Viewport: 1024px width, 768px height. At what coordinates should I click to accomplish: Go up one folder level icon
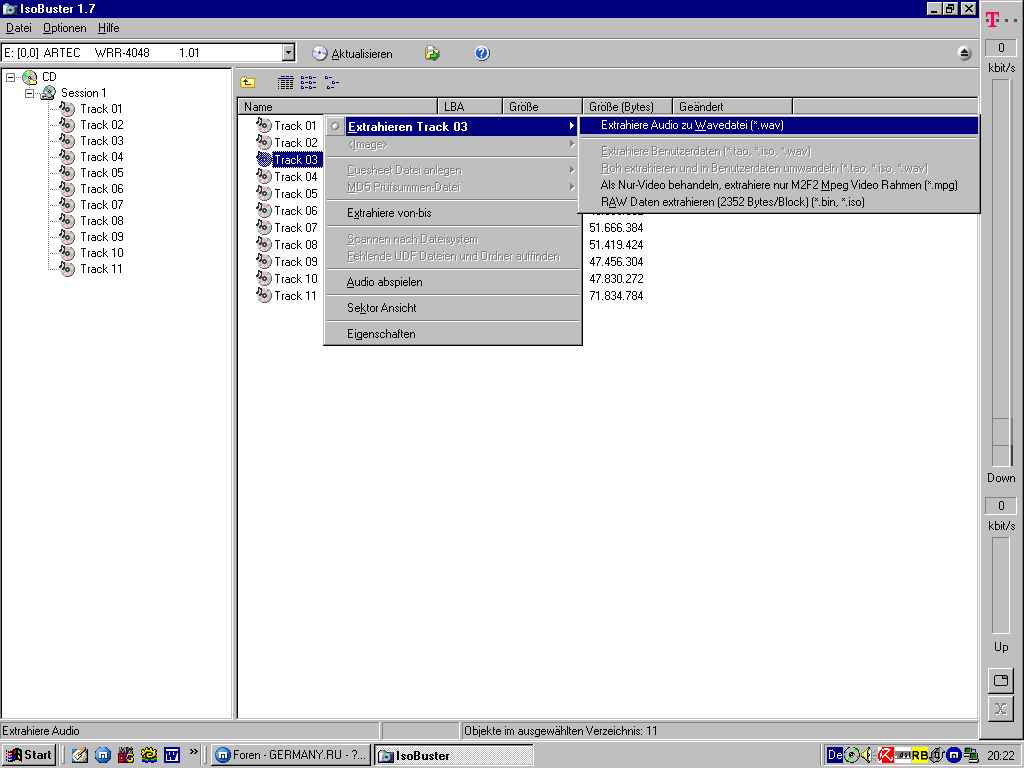248,82
